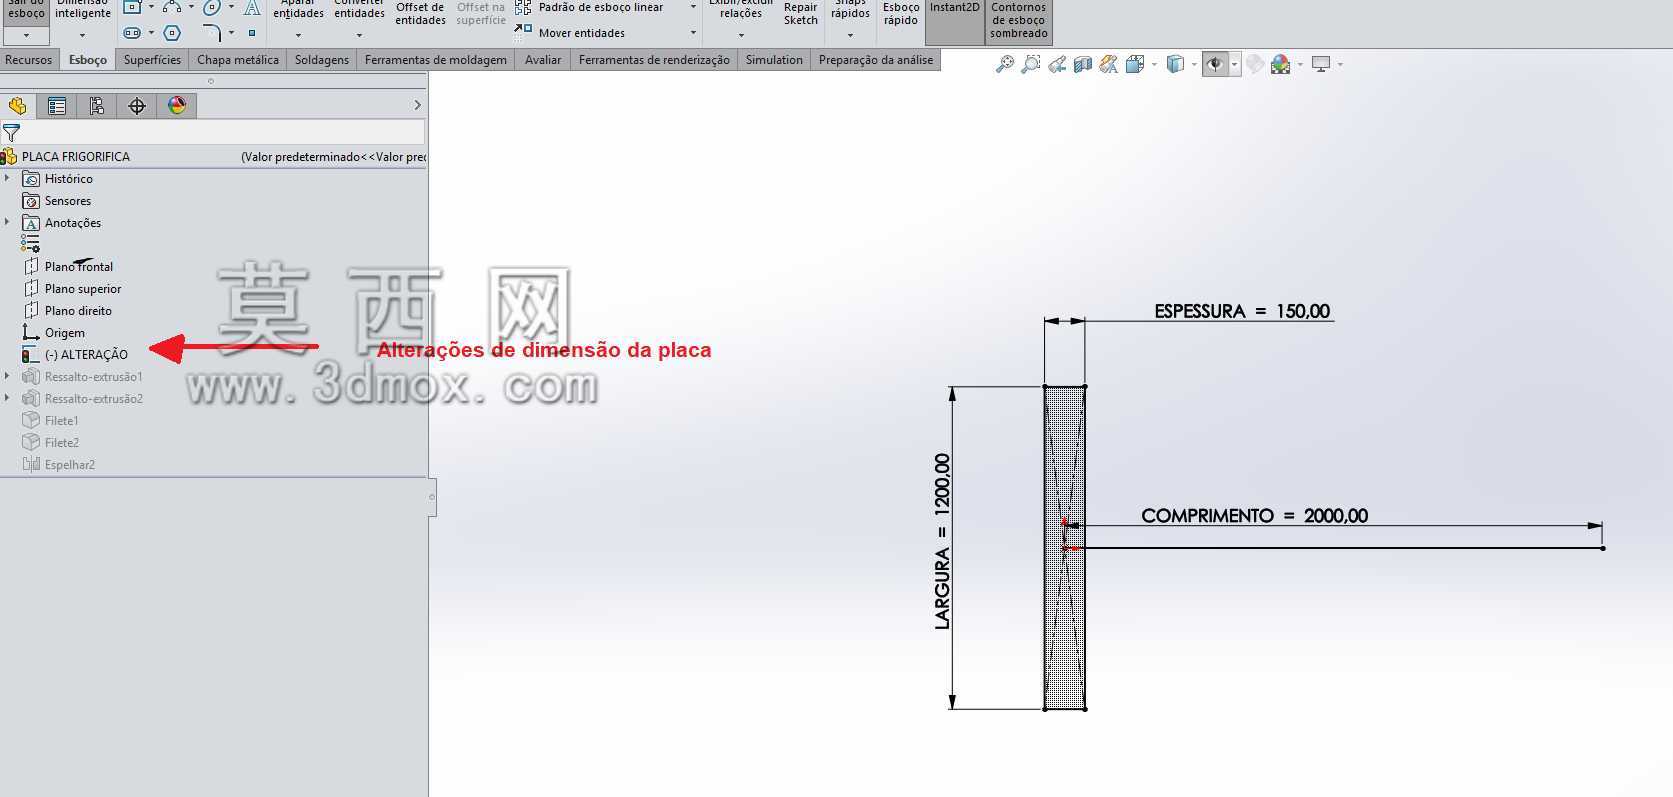The image size is (1673, 797).
Task: Switch to the Ferramentas de moldagem tab
Action: point(436,60)
